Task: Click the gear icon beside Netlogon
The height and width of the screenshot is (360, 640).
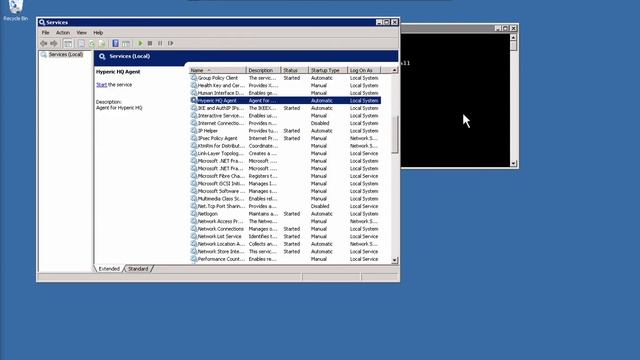Action: (194, 213)
